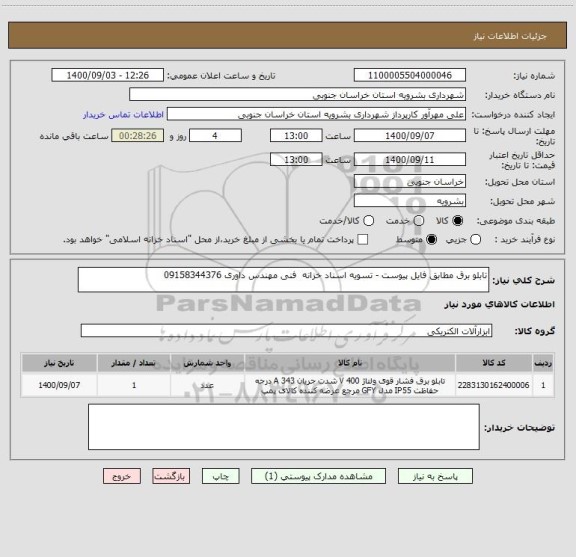The image size is (576, 557).
Task: Click the نام کالا column header
Action: tap(350, 363)
